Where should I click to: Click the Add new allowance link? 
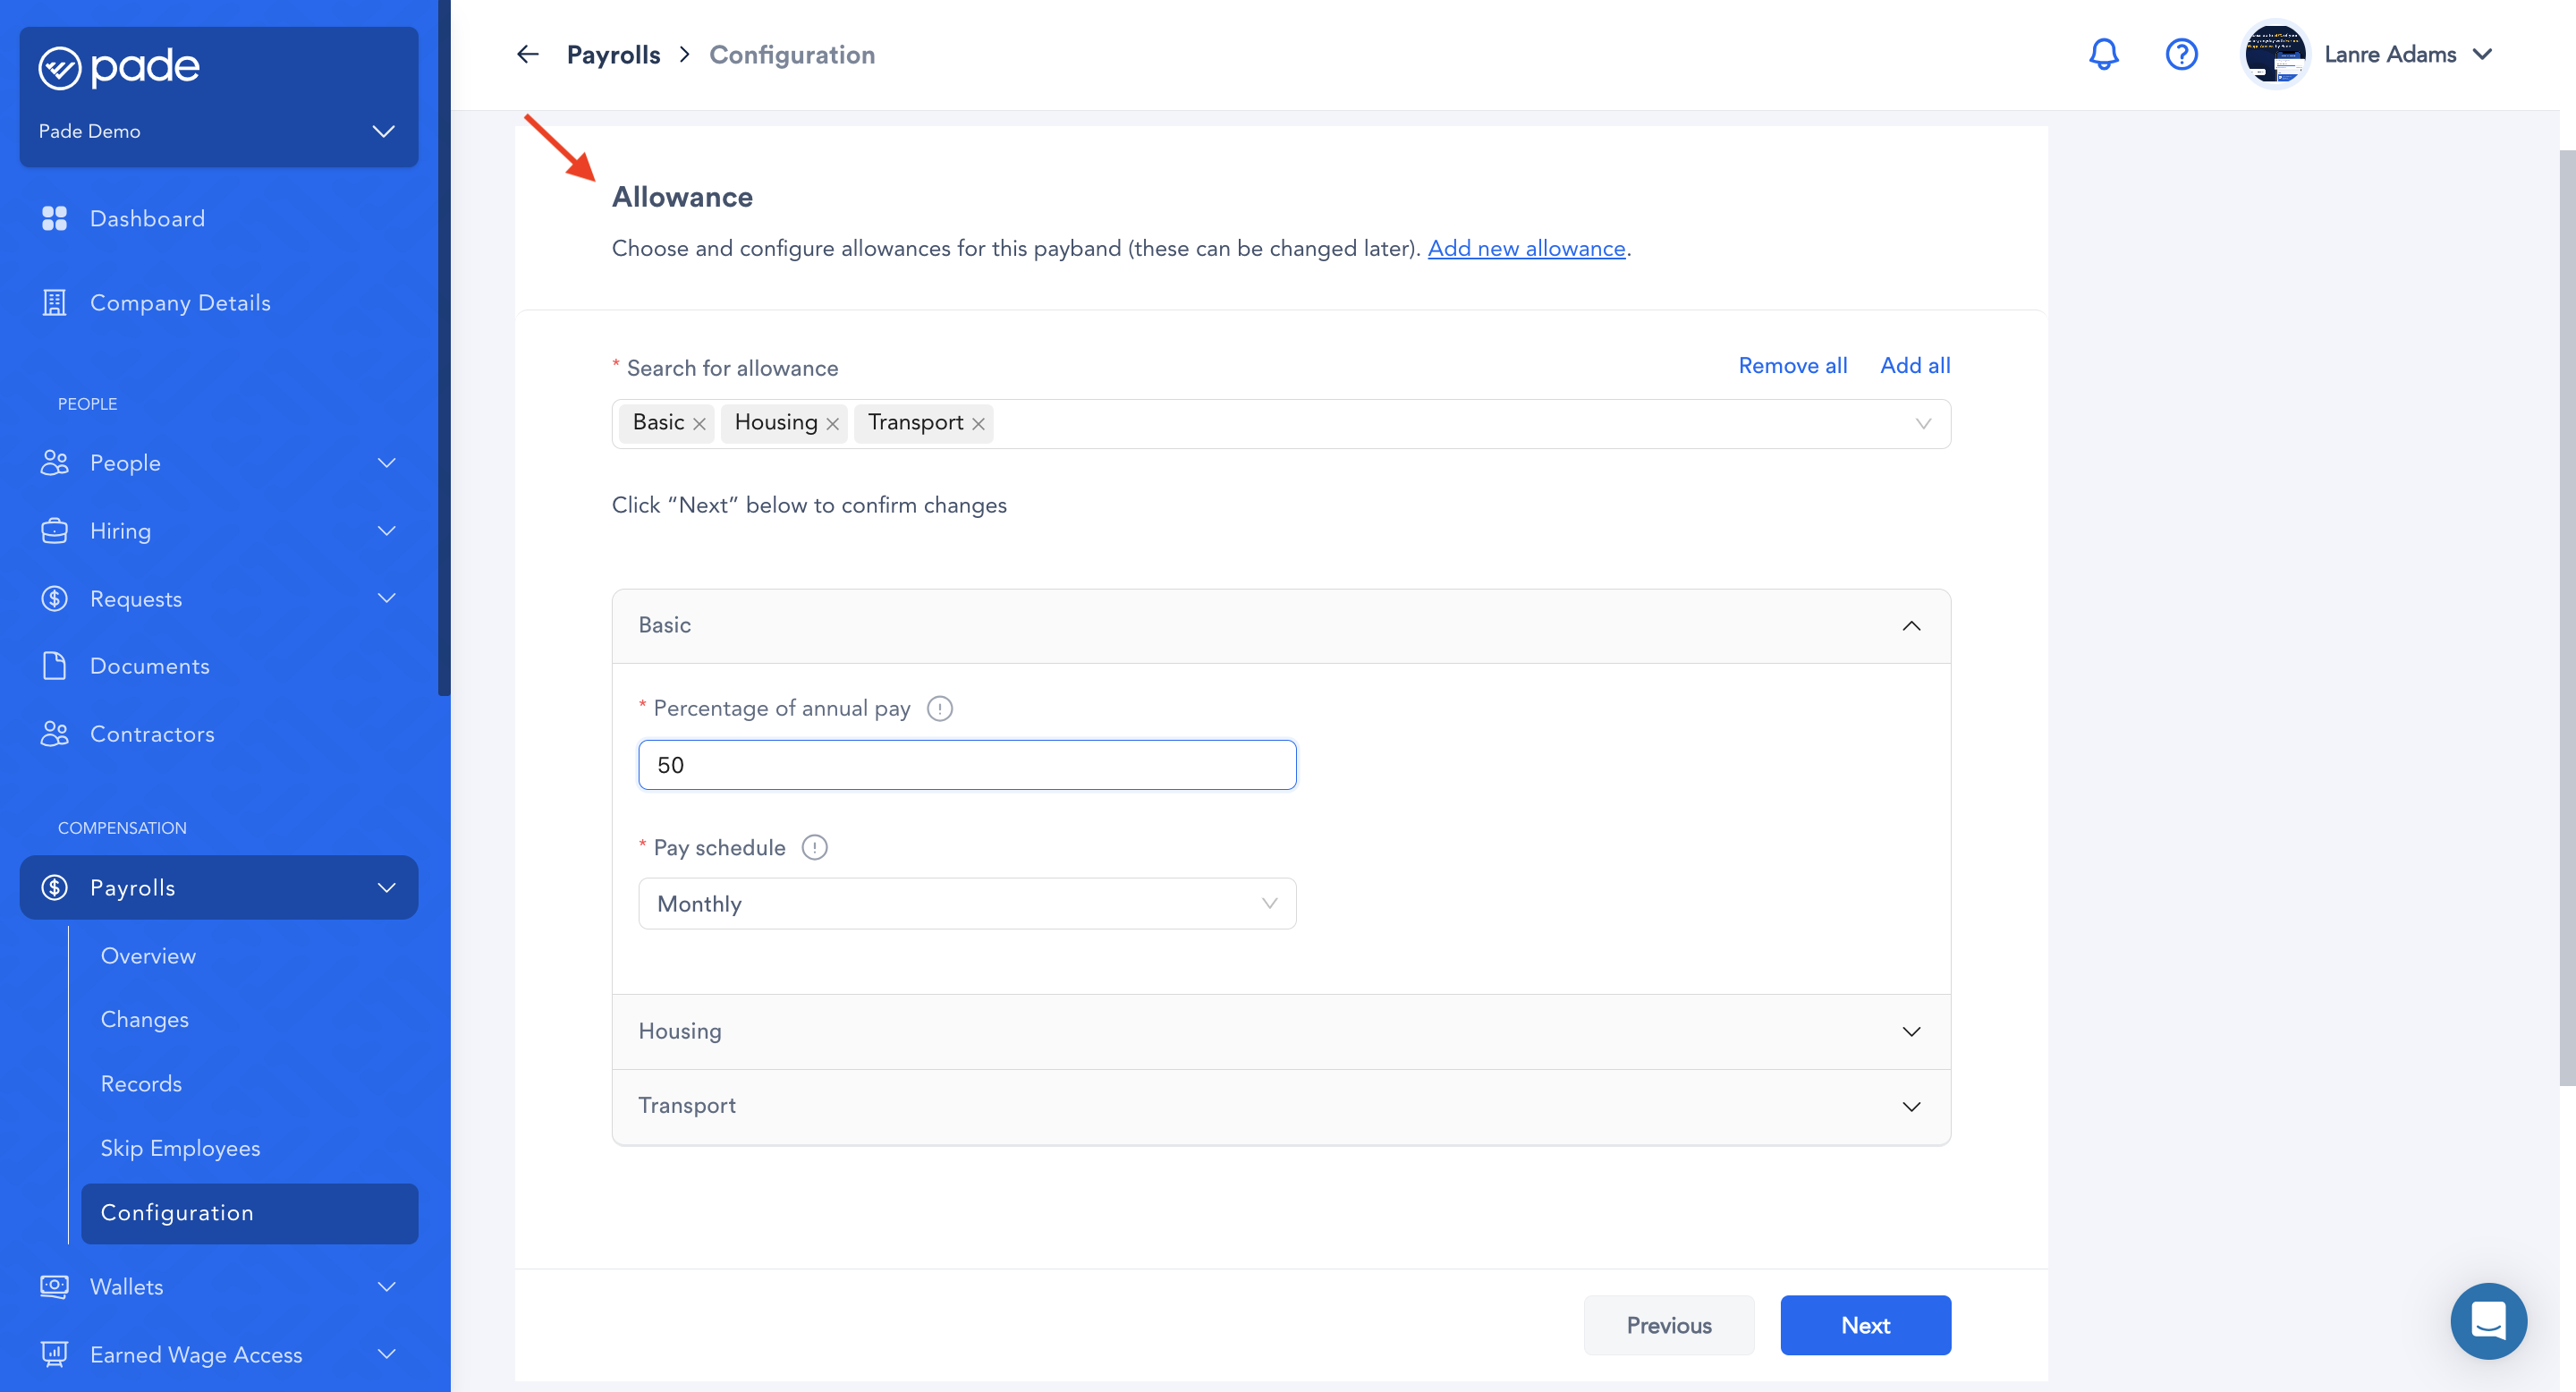click(x=1526, y=248)
